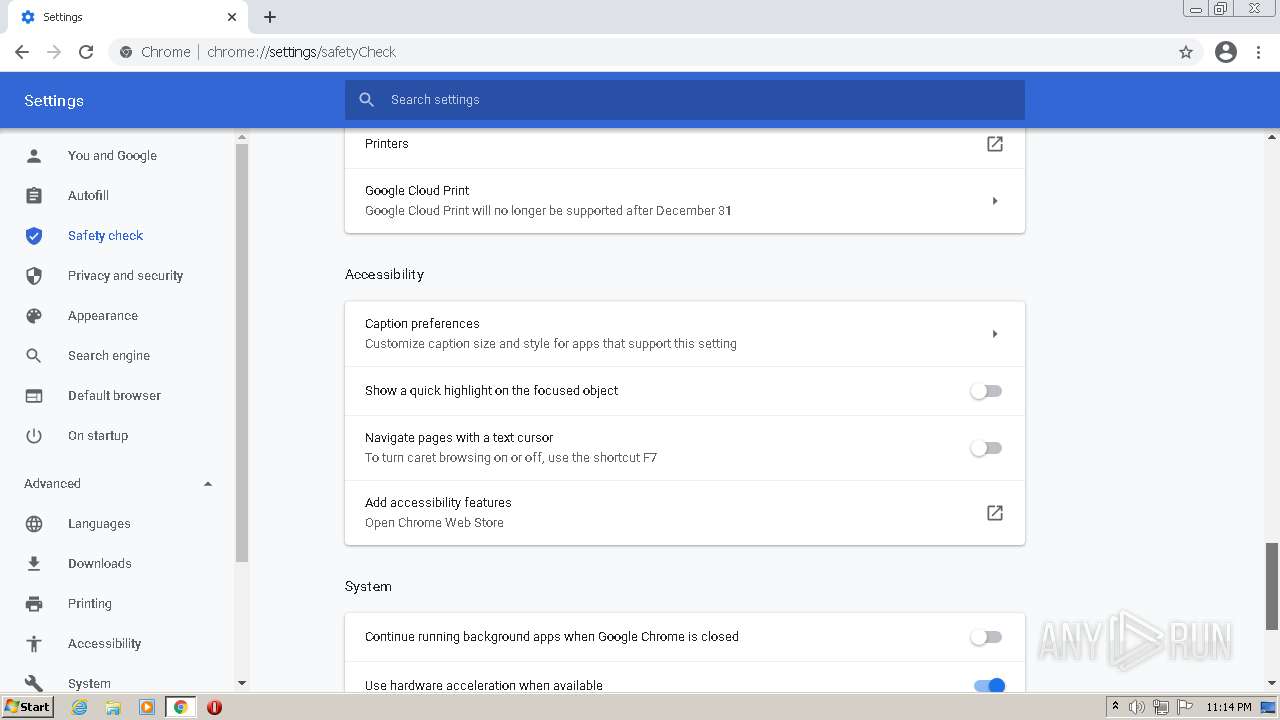Open Autofill settings section

click(88, 196)
